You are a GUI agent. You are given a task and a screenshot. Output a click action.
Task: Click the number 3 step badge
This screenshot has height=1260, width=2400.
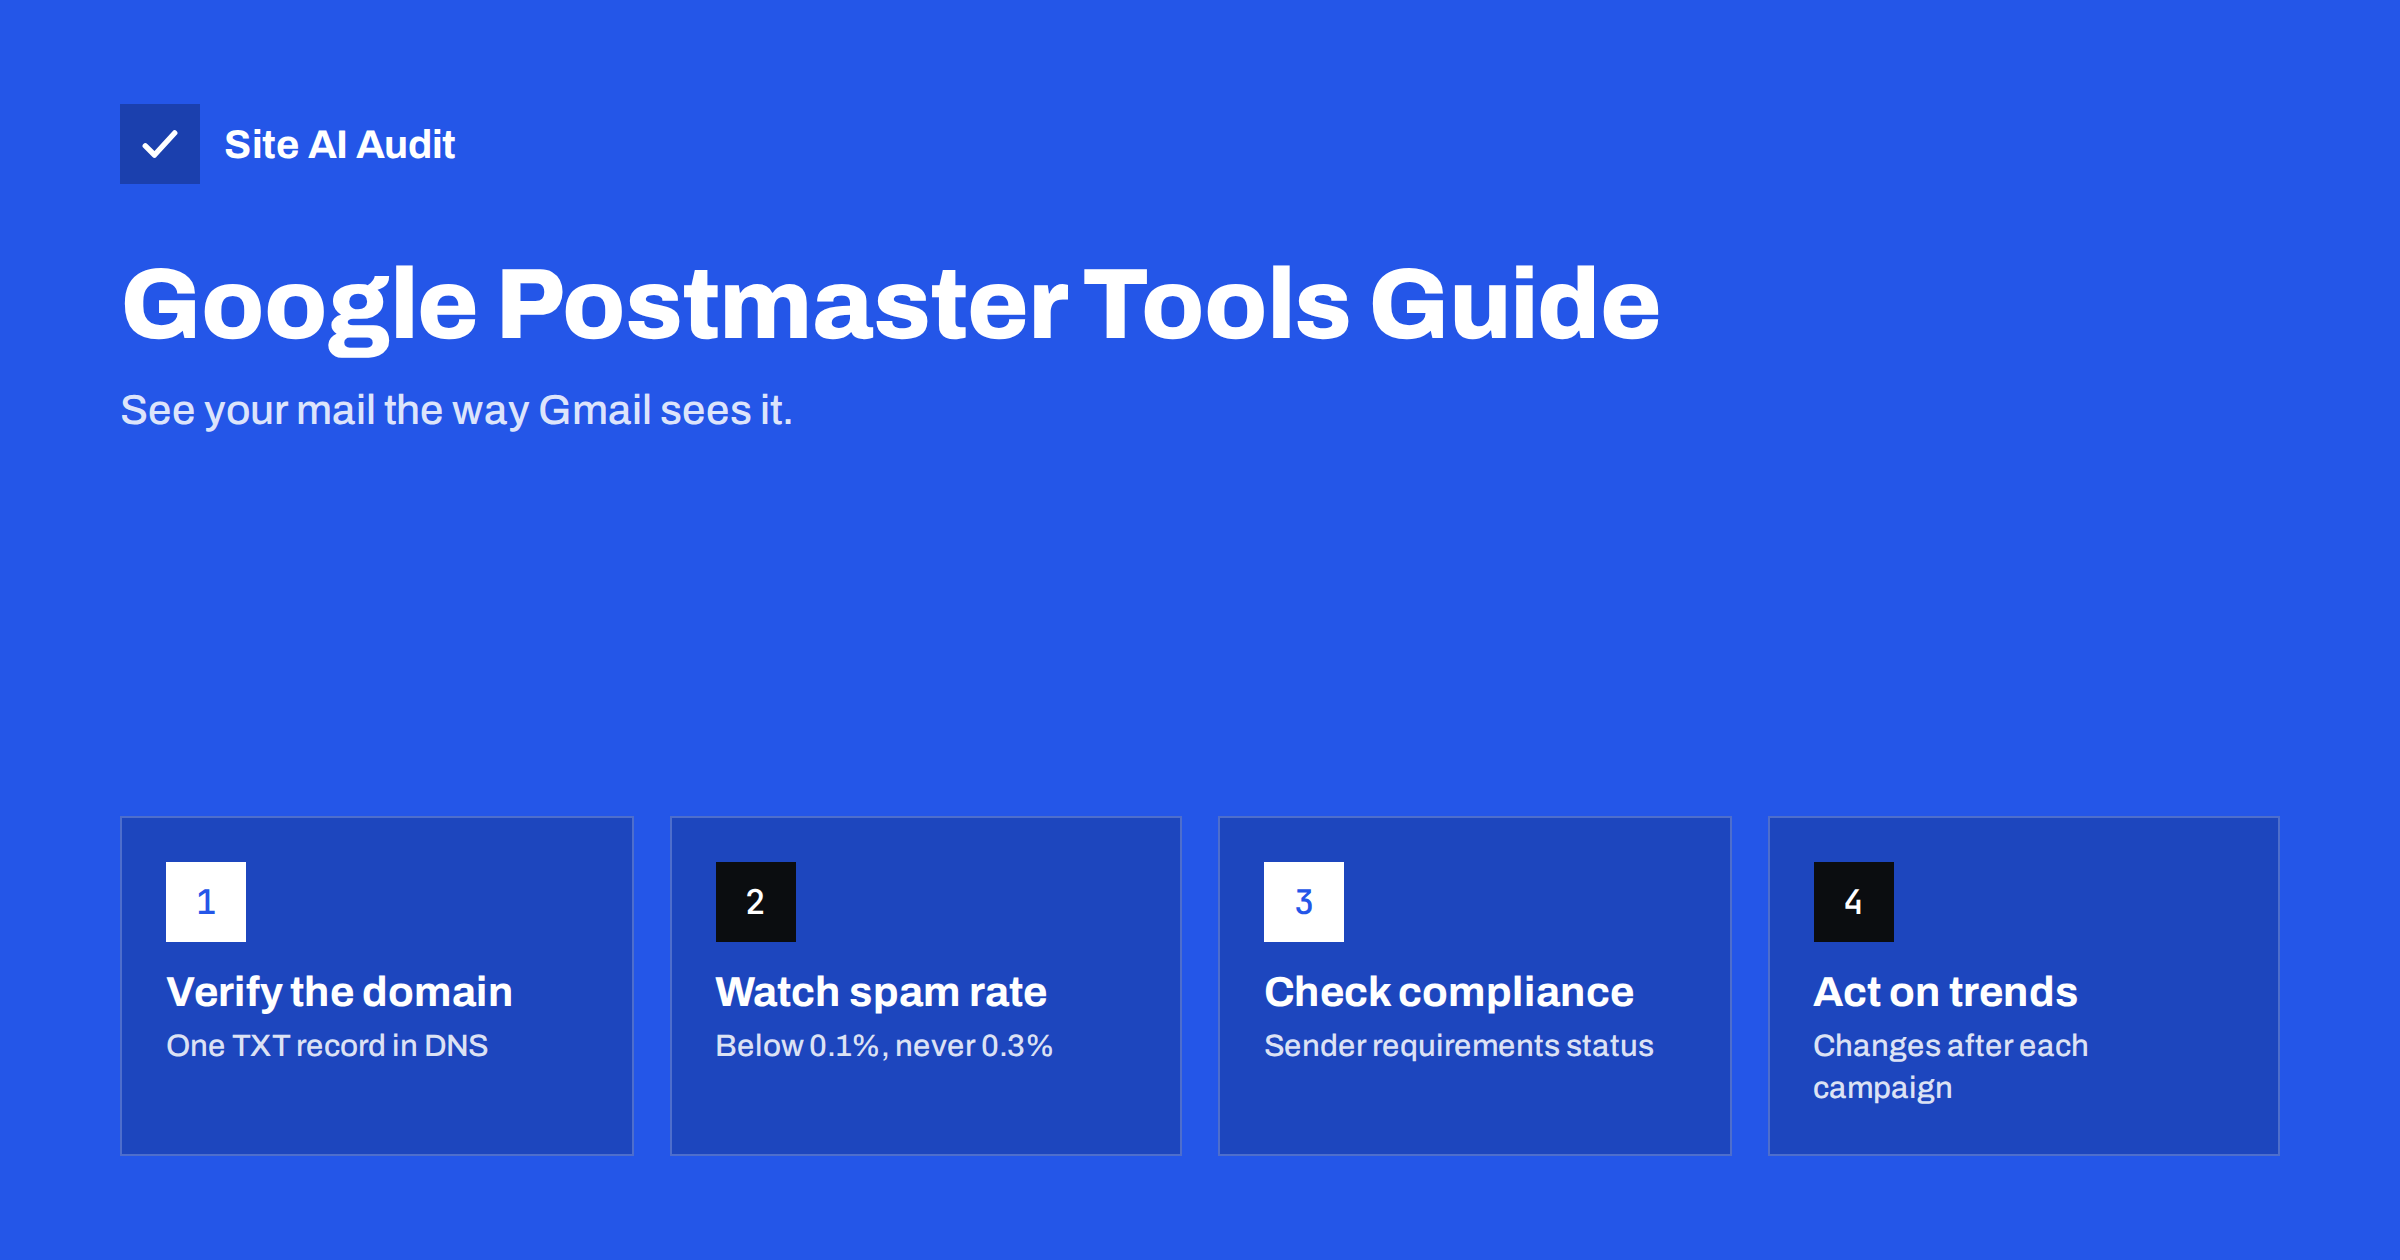[1304, 902]
